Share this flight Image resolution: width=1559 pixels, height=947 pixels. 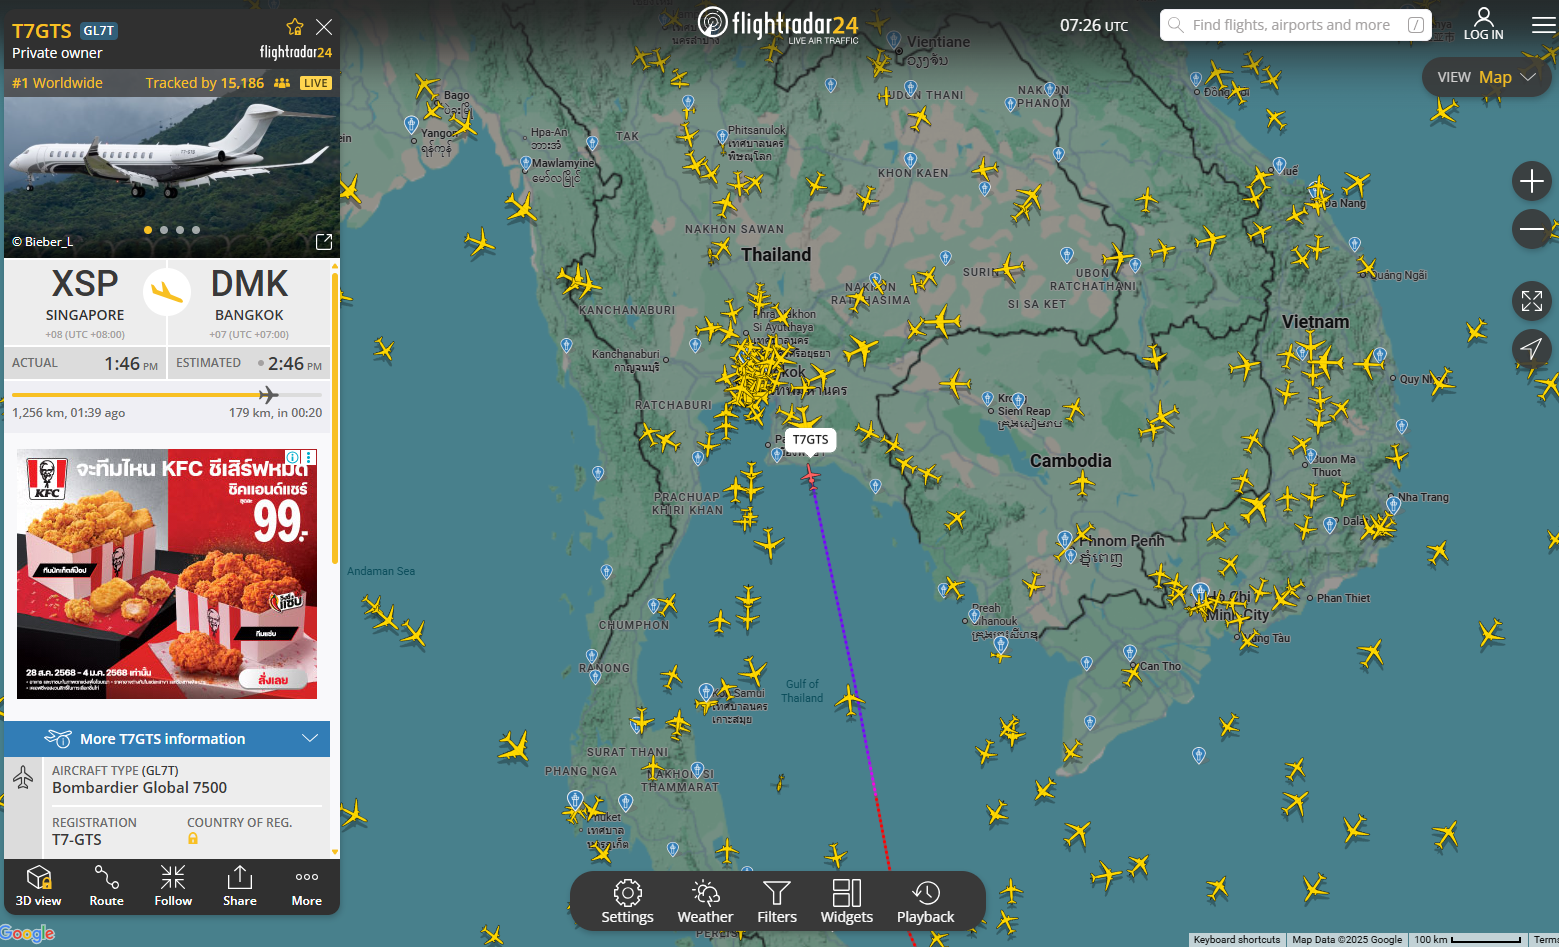[240, 885]
